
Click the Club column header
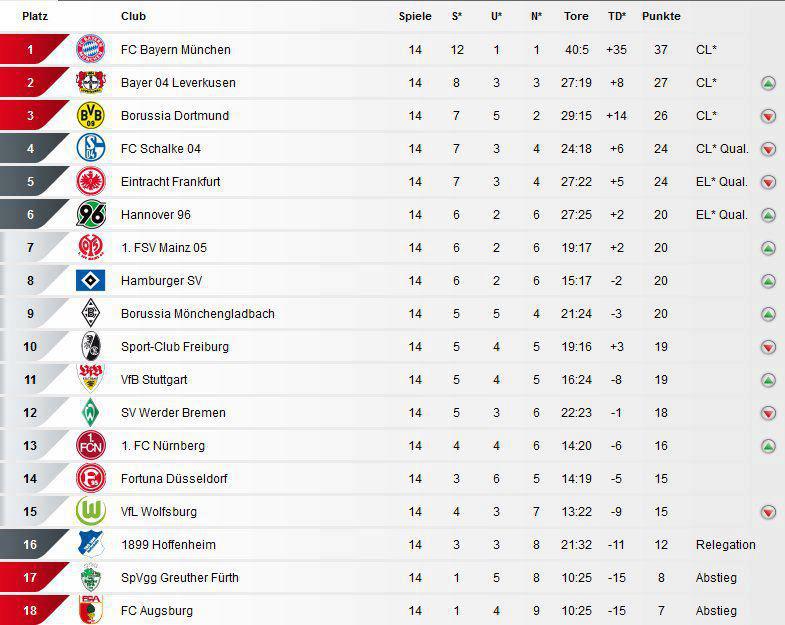click(x=134, y=16)
